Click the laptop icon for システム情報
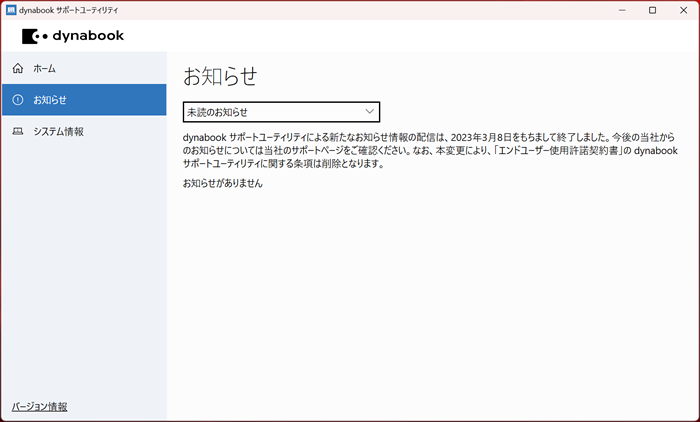700x422 pixels. [x=18, y=131]
